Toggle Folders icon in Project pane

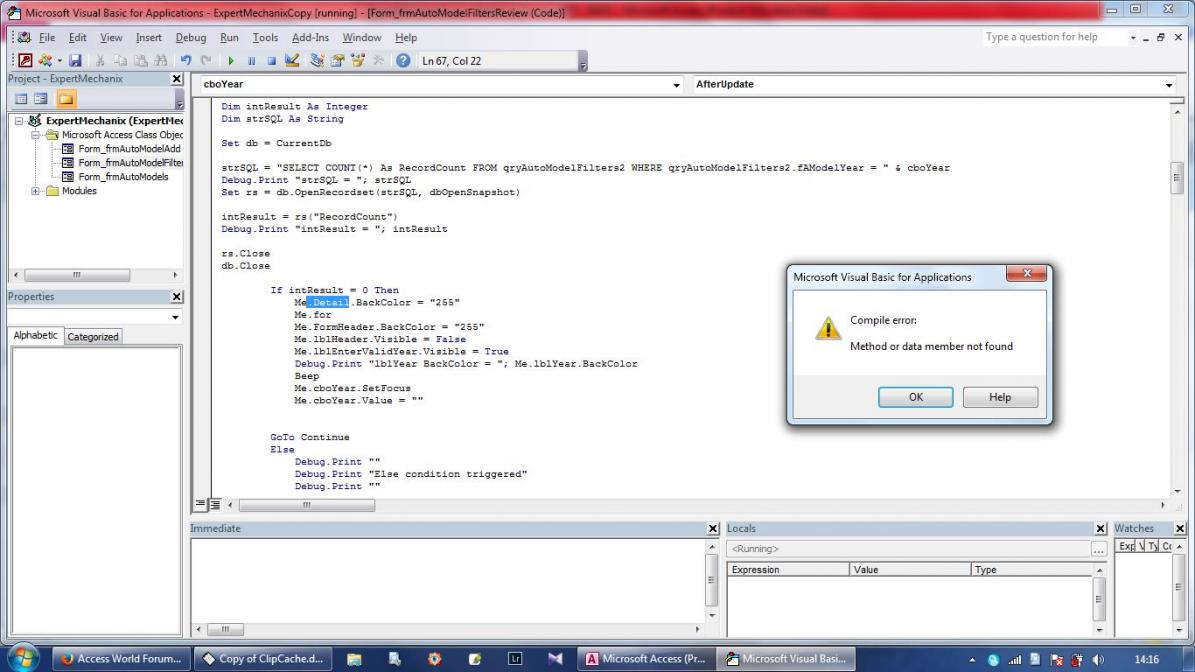point(66,99)
